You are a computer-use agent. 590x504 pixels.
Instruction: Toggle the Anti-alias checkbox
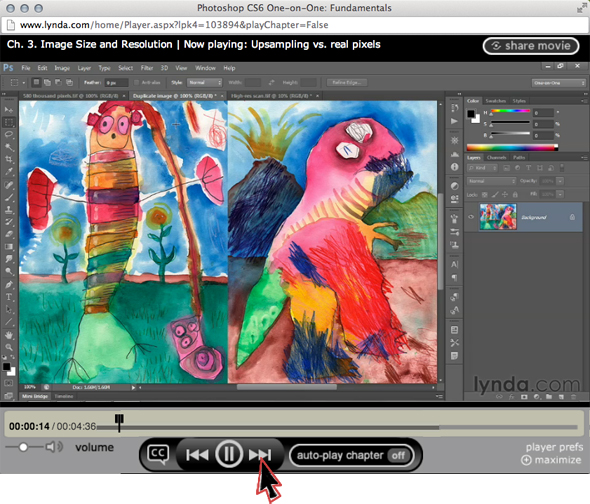[x=137, y=82]
